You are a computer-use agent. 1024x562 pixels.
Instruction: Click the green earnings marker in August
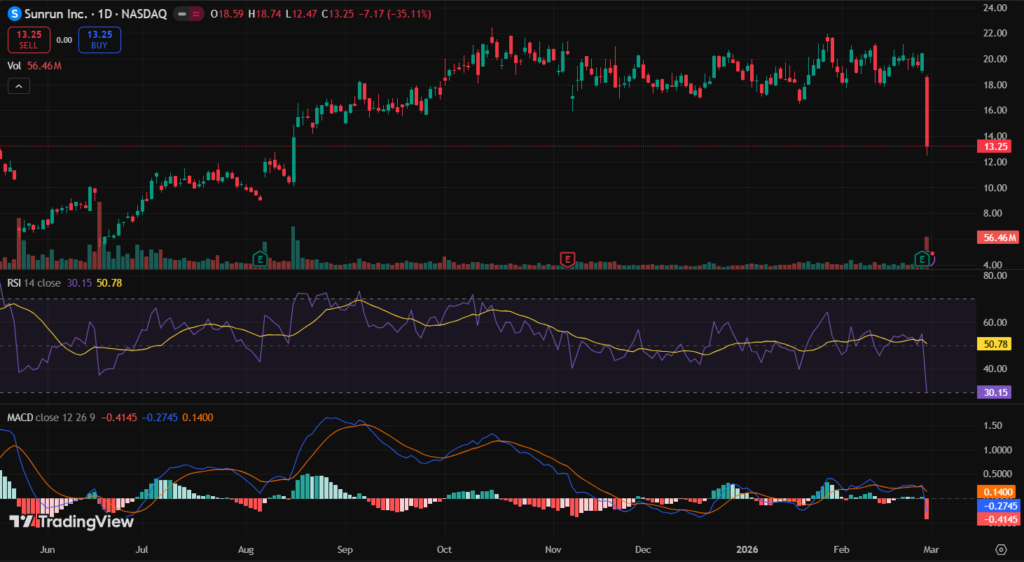(262, 259)
